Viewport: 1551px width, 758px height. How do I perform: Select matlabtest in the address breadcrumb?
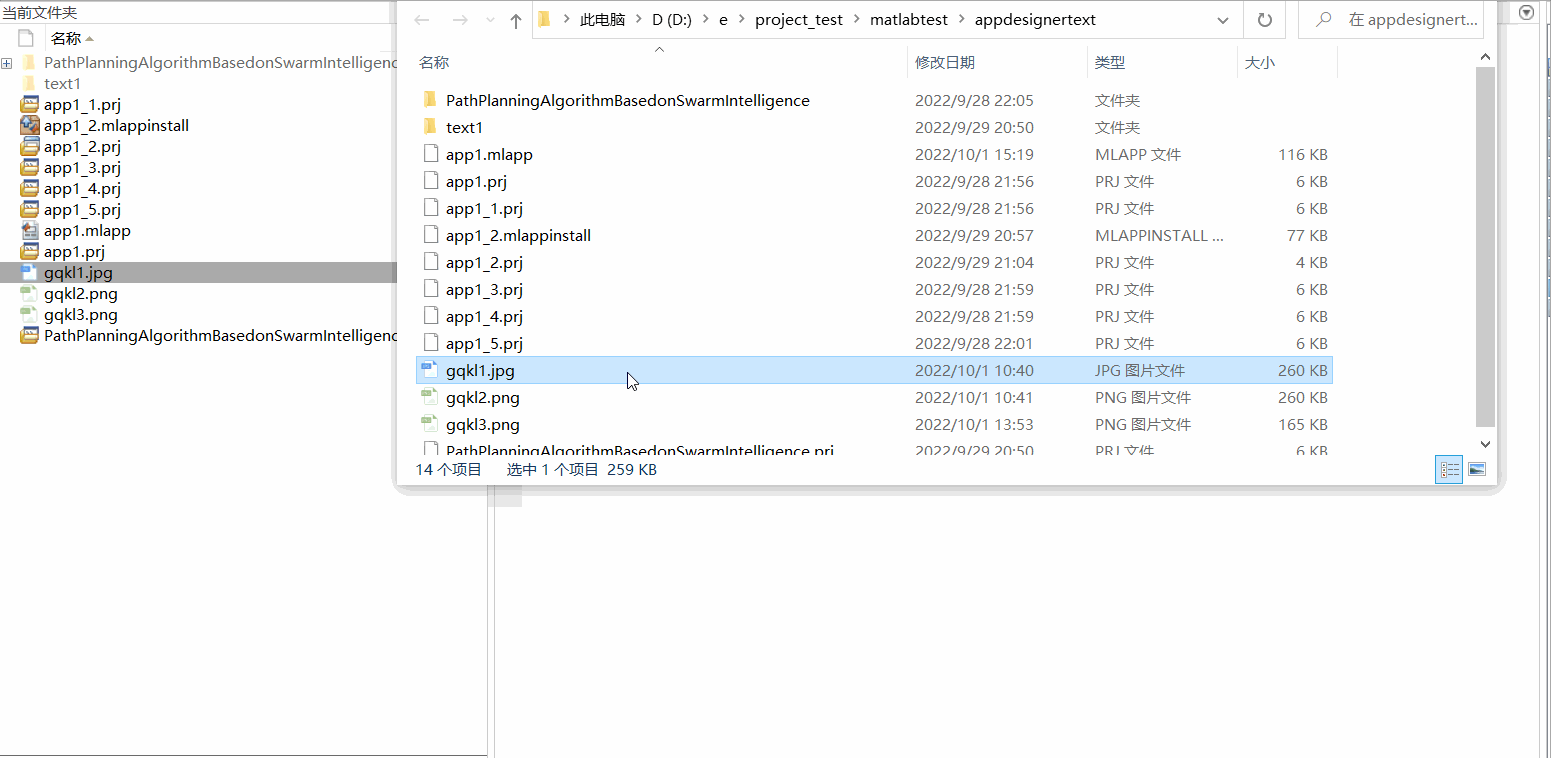(908, 20)
